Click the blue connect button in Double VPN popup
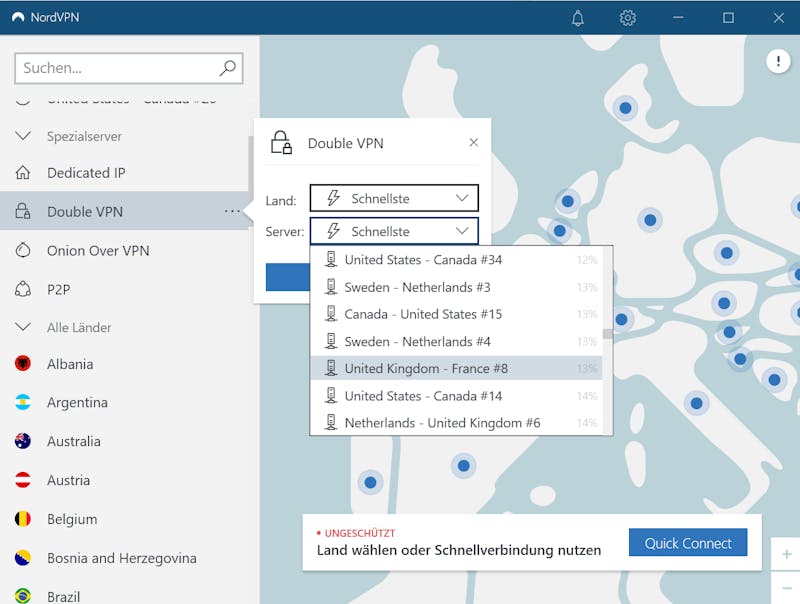800x604 pixels. 287,277
